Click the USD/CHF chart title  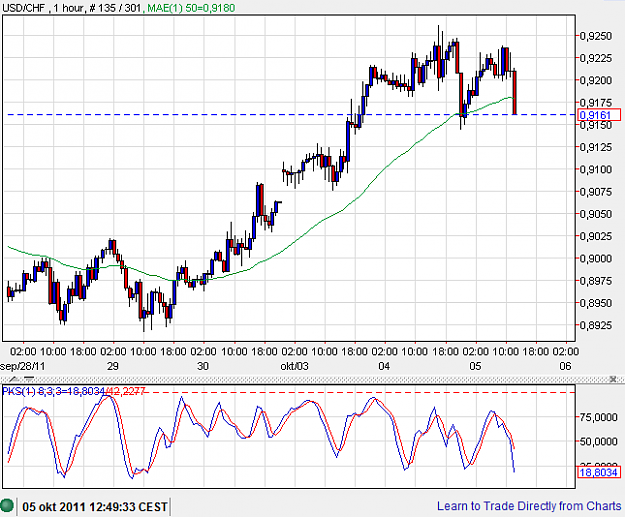pos(24,8)
